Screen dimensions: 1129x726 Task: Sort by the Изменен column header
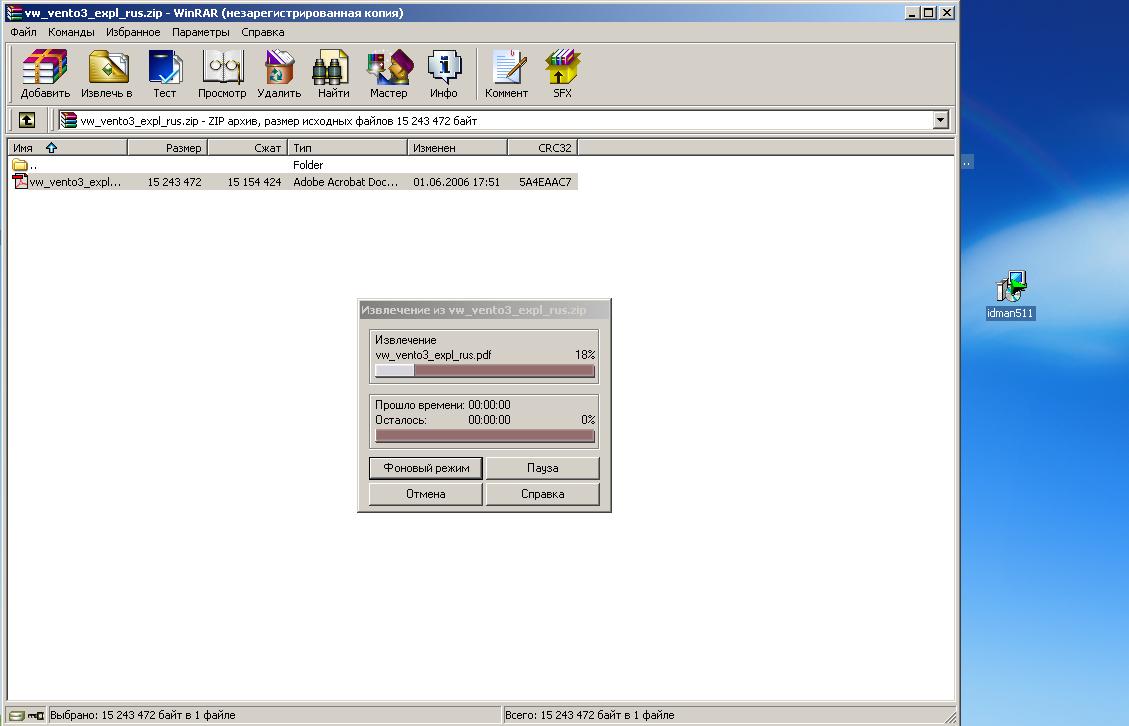tap(457, 148)
